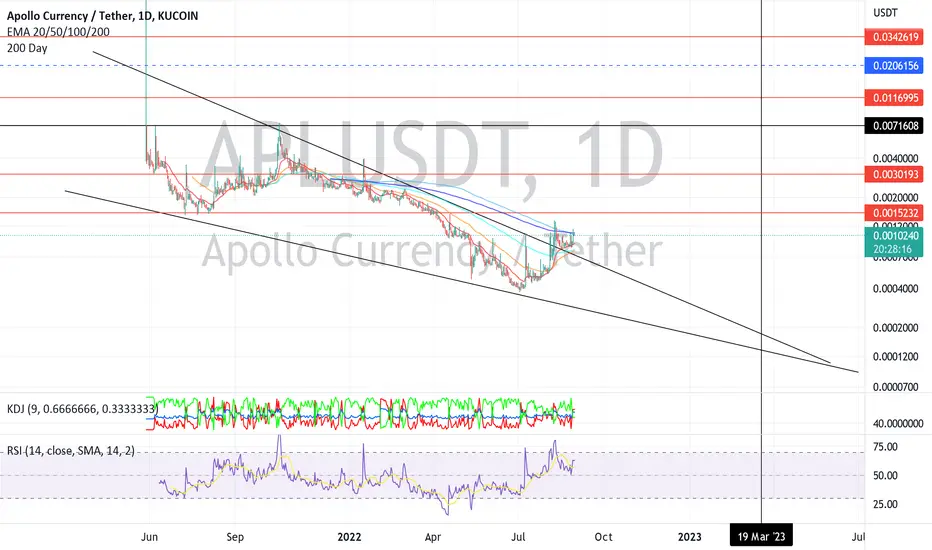Click the 0.0002000 price axis value
Screen dimensions: 932x550
click(x=895, y=328)
